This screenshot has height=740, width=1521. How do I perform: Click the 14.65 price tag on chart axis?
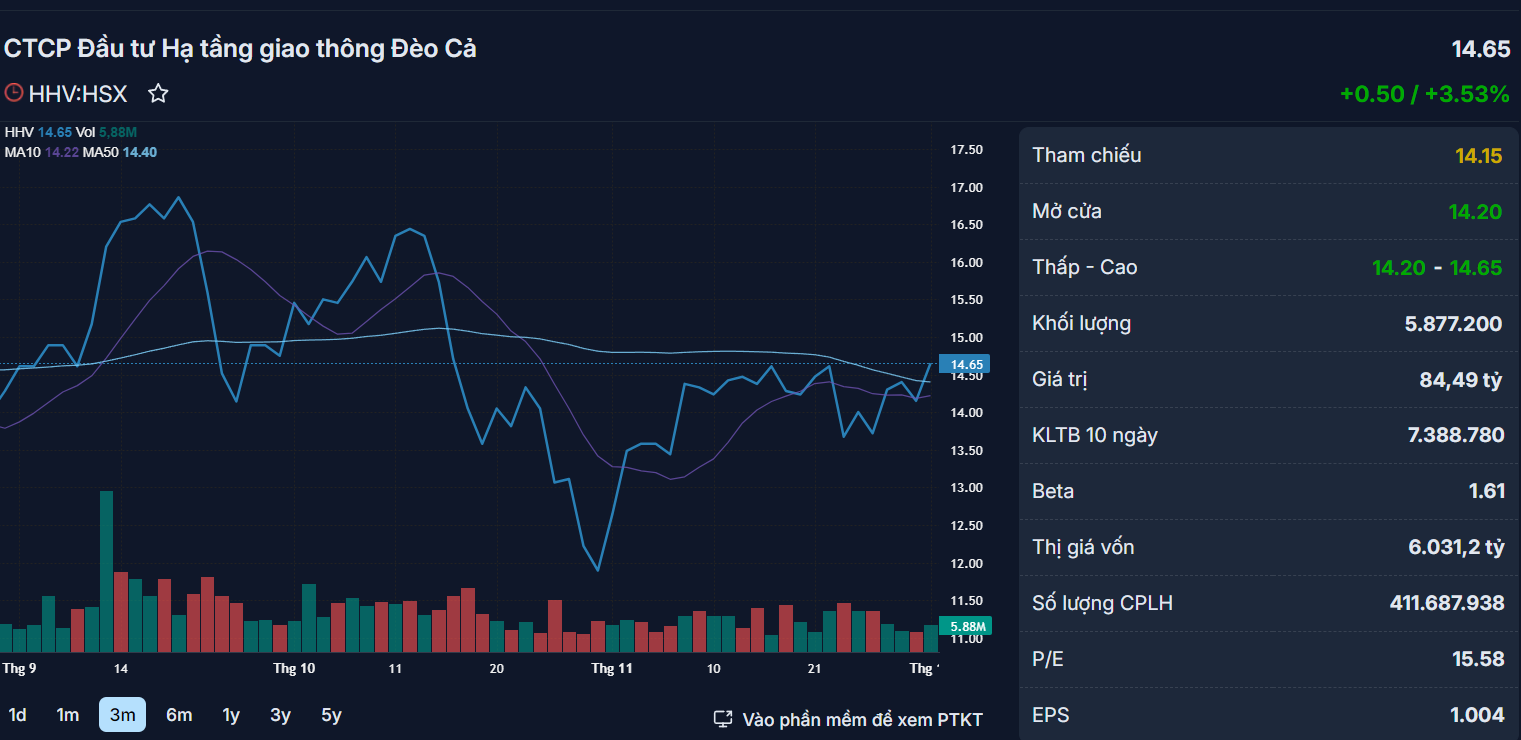click(964, 364)
